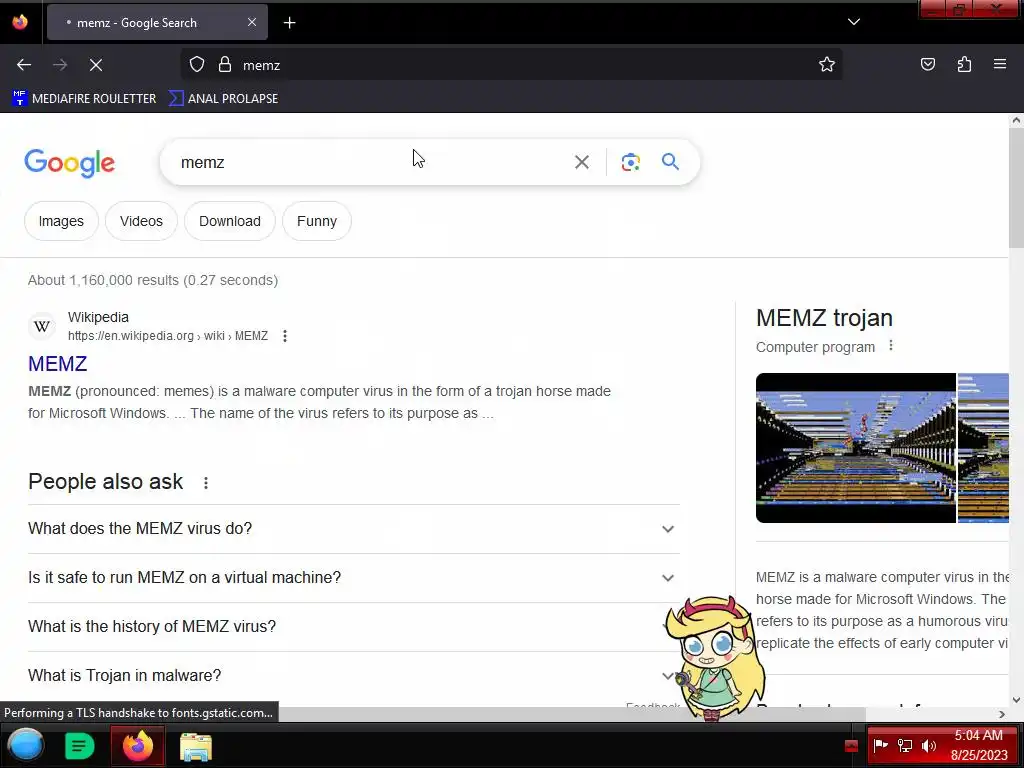
Task: Click the forward navigation arrow
Action: point(60,65)
